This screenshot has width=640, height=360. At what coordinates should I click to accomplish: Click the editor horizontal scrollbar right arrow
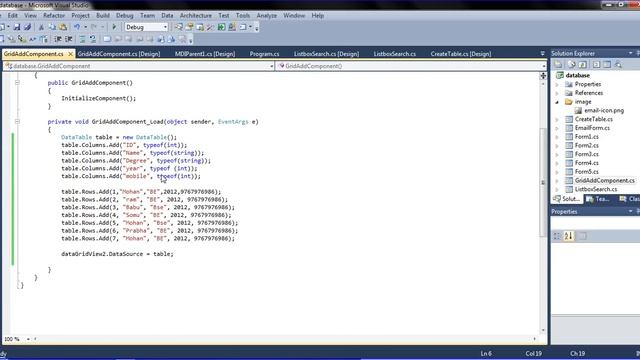tap(534, 339)
